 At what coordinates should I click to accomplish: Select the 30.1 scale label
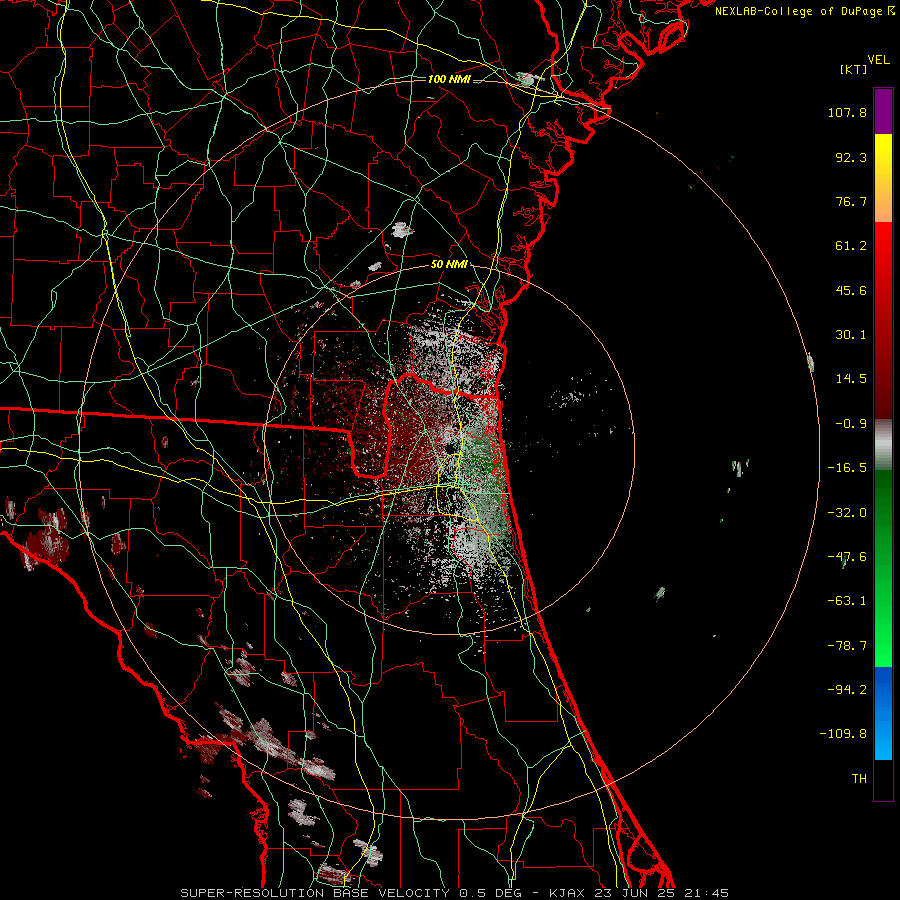[x=851, y=335]
